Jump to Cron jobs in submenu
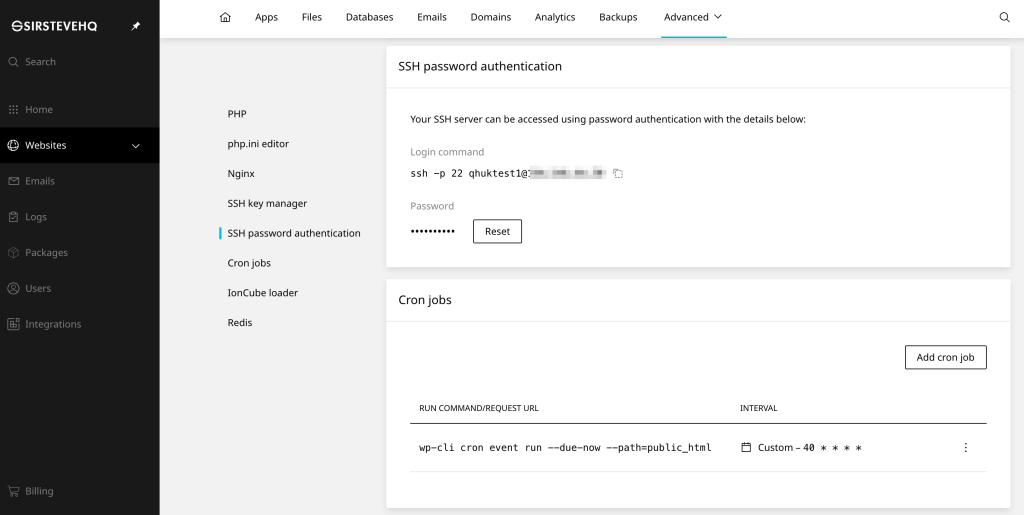This screenshot has height=515, width=1024. (x=249, y=263)
